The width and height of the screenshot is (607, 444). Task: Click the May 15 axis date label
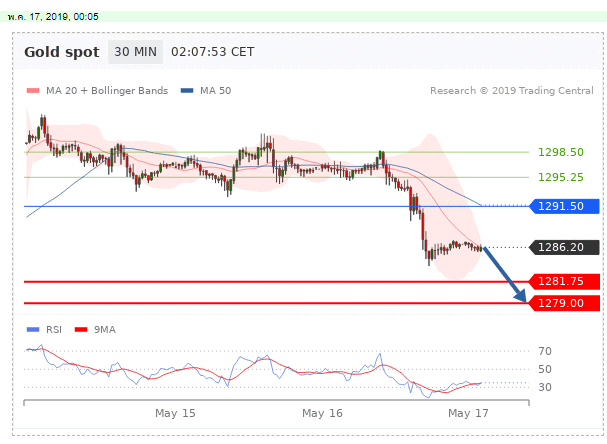pyautogui.click(x=175, y=413)
